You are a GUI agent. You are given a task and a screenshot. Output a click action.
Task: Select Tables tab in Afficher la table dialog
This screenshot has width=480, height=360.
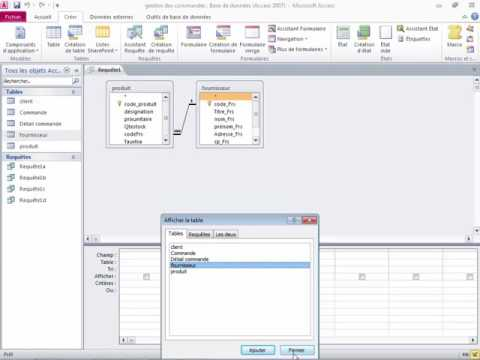tap(175, 233)
